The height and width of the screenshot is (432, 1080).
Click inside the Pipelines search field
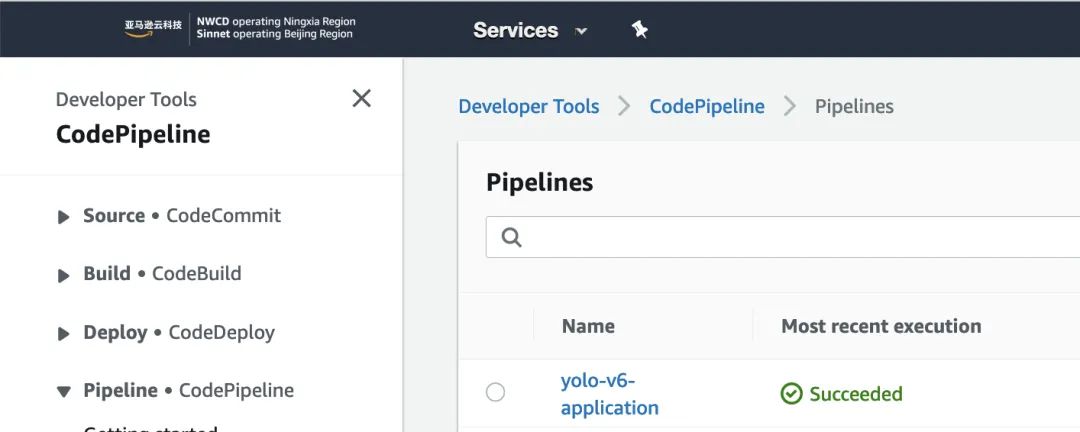[x=780, y=237]
